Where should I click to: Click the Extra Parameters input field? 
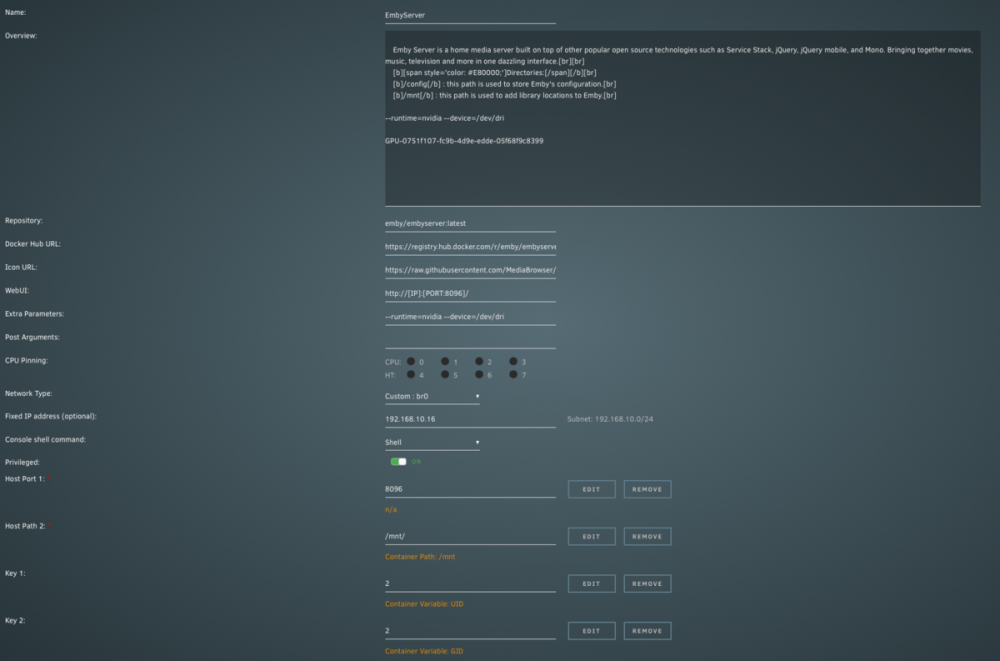click(470, 316)
